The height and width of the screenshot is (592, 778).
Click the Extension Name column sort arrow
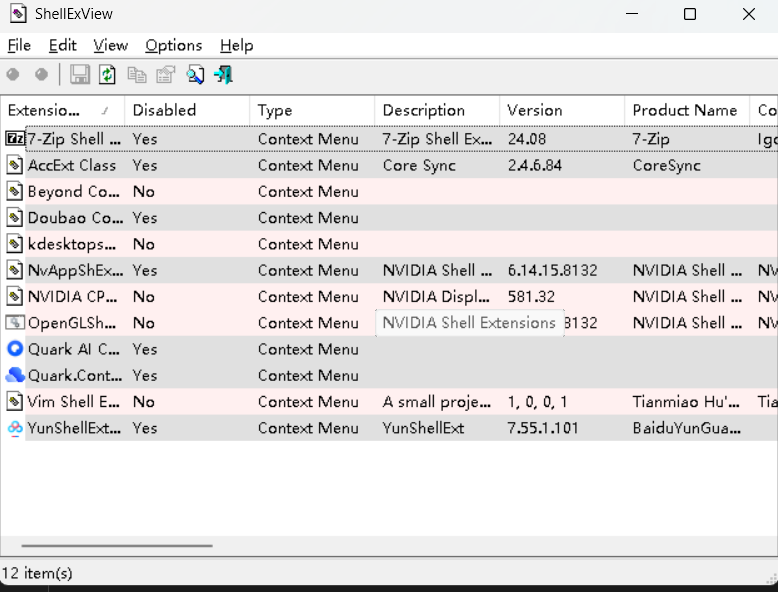click(105, 111)
